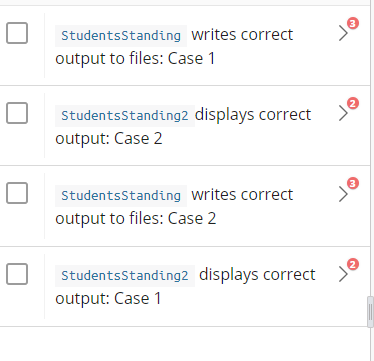The height and width of the screenshot is (361, 374).
Task: Click StudentsStanding2 code label in Case 2 row
Action: (125, 116)
